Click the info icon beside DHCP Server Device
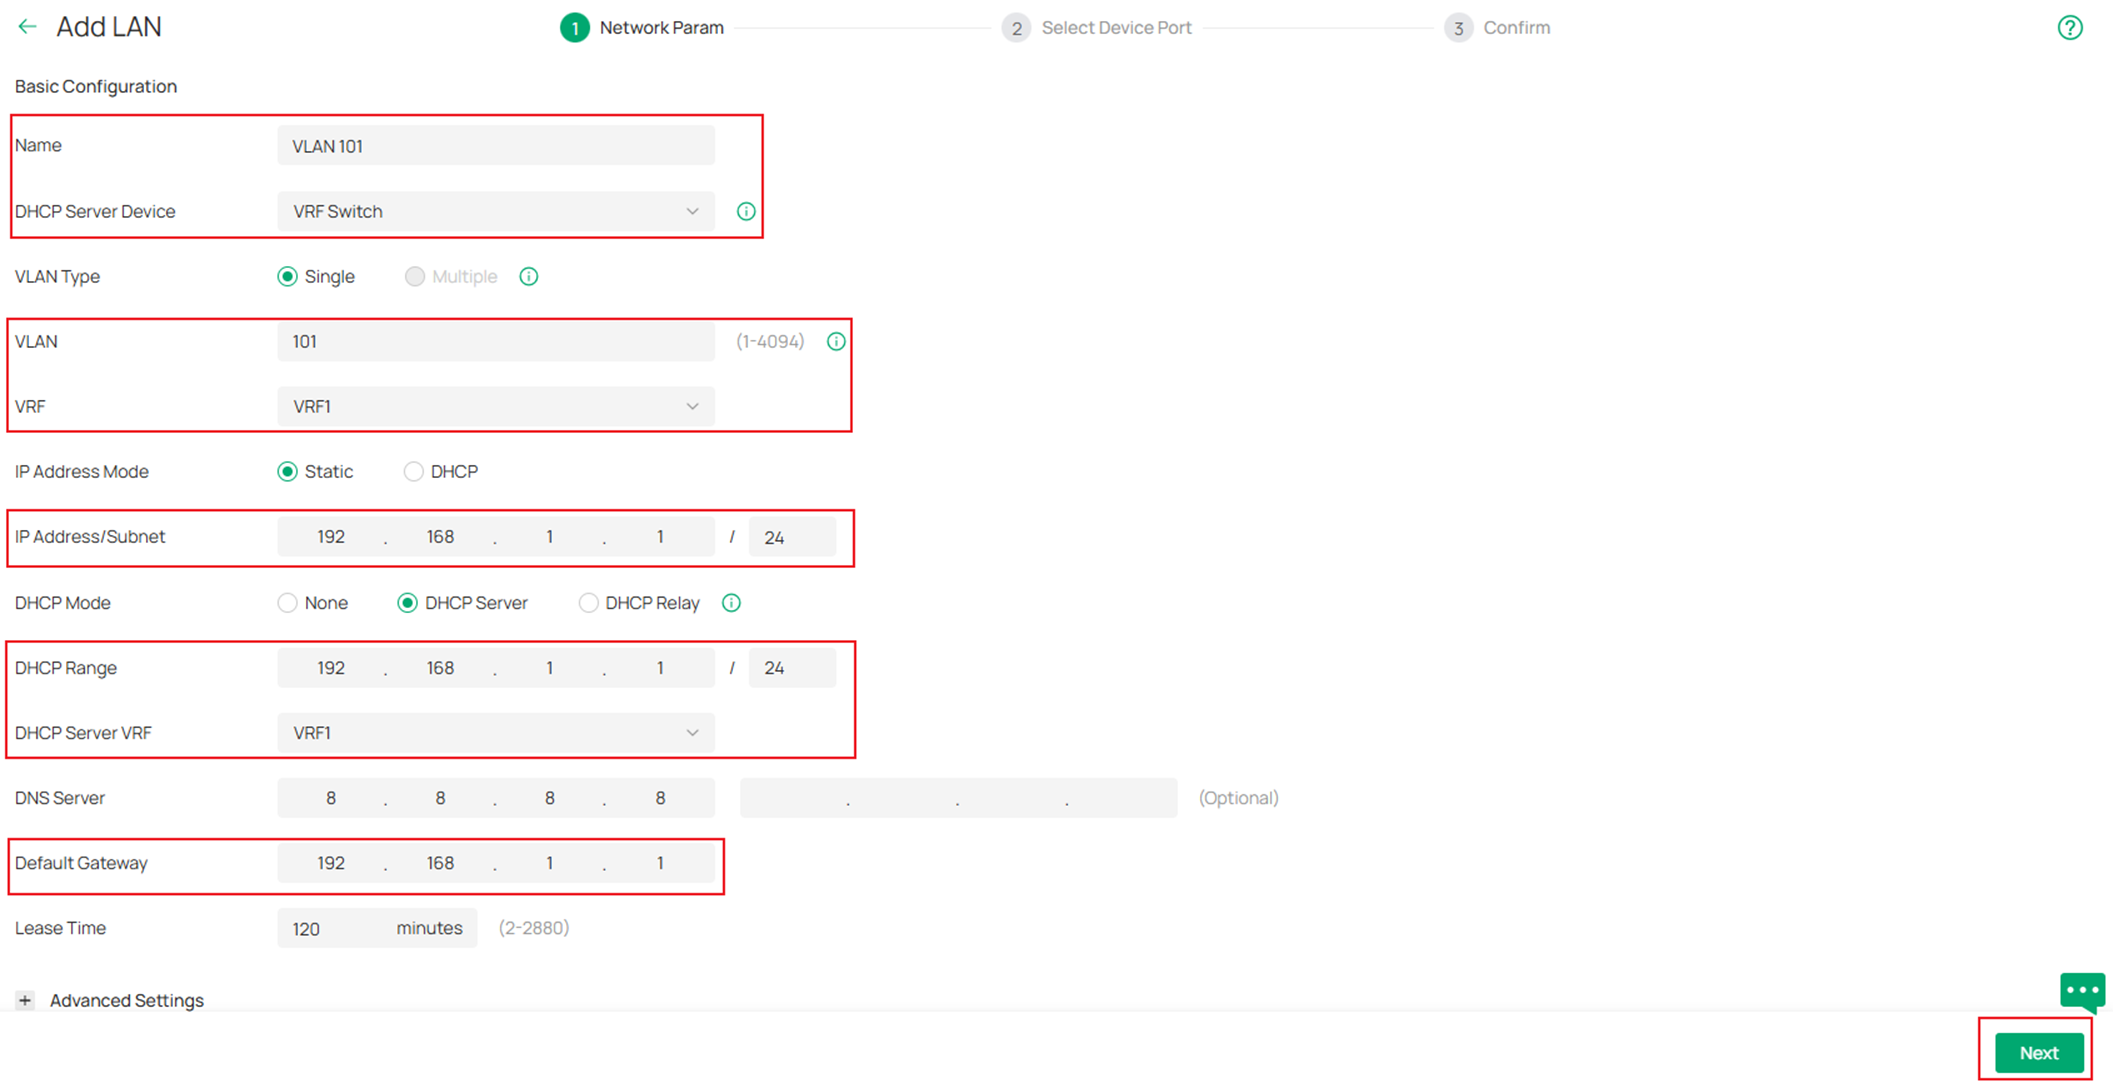This screenshot has height=1083, width=2113. coord(745,211)
